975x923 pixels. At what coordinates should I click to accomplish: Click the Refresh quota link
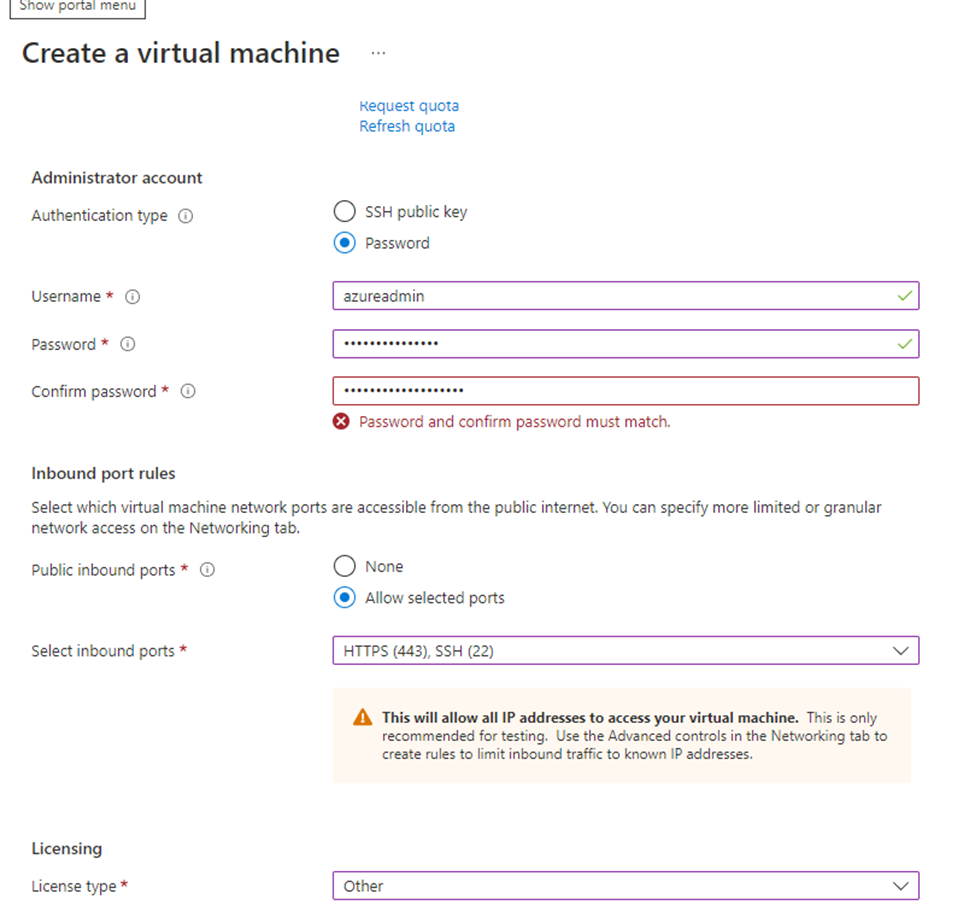tap(407, 126)
